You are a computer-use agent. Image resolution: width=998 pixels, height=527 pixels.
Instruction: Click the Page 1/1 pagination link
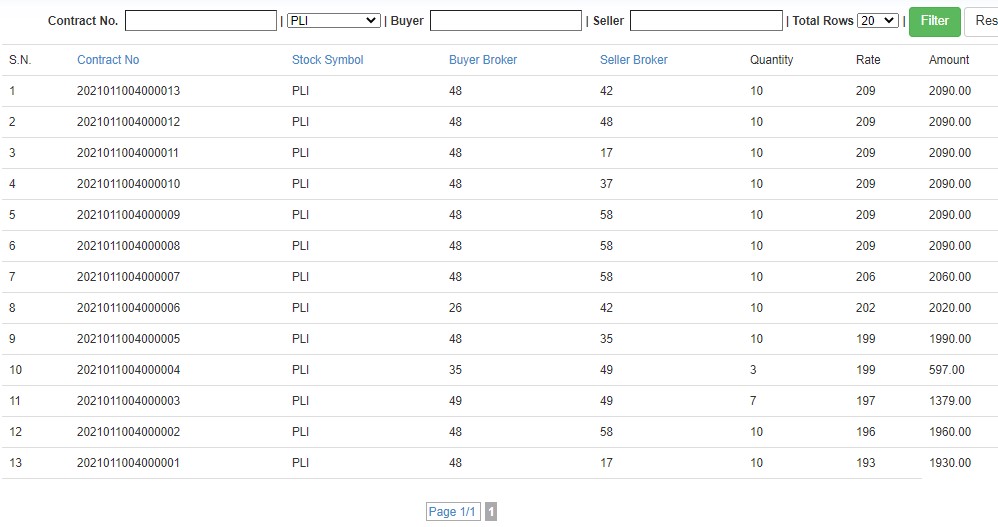452,512
